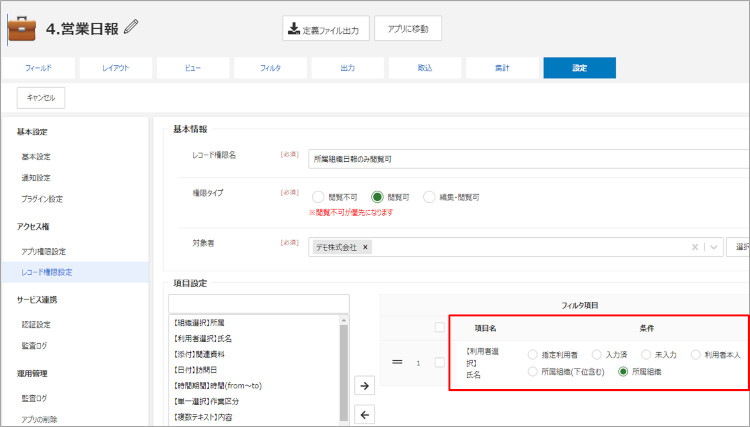The width and height of the screenshot is (750, 427).
Task: Select 【組織選択】所属 in the item list
Action: tap(199, 323)
